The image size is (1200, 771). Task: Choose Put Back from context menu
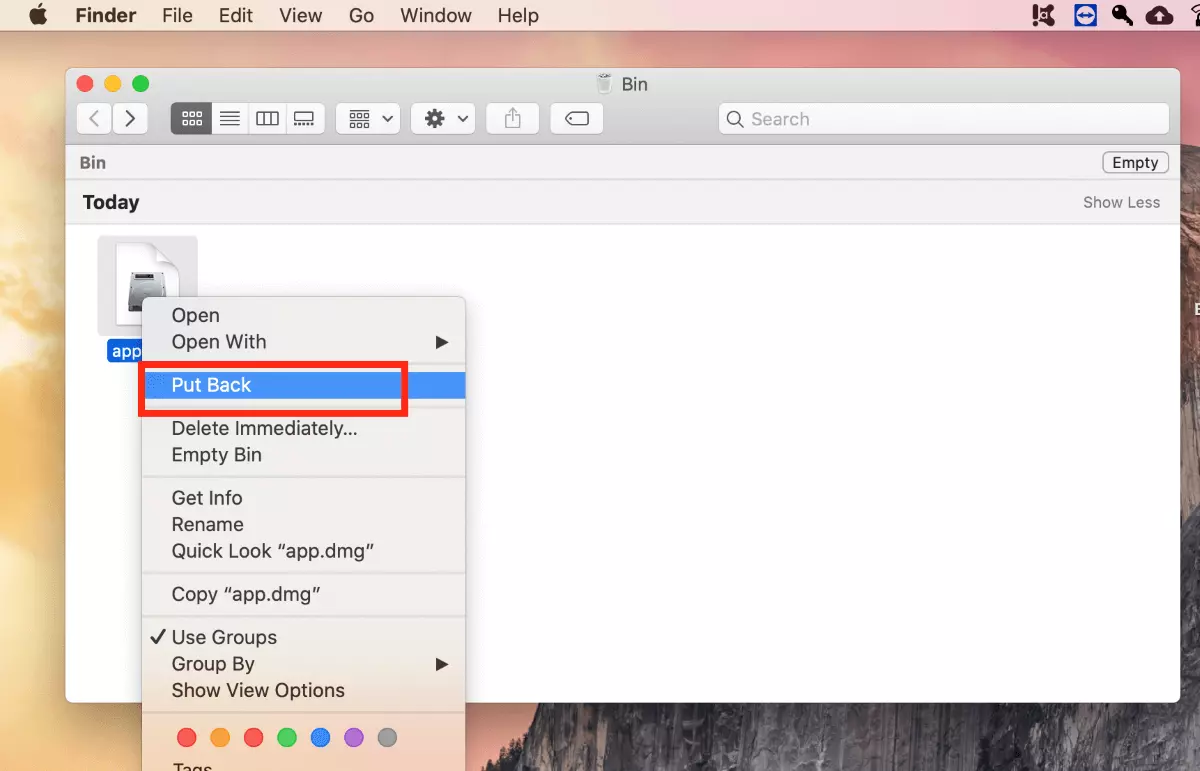pyautogui.click(x=304, y=385)
